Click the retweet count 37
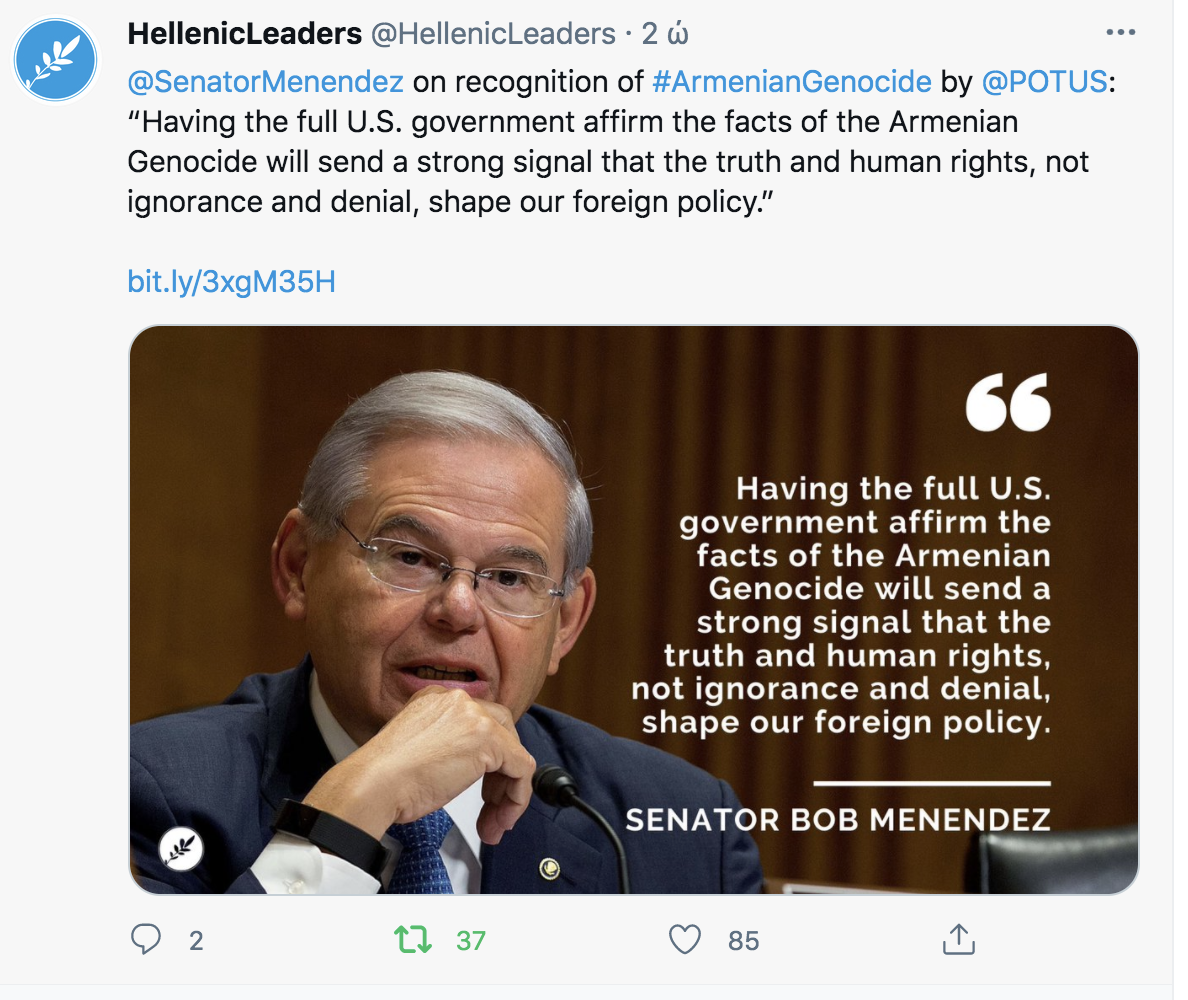The width and height of the screenshot is (1188, 1000). pyautogui.click(x=471, y=941)
